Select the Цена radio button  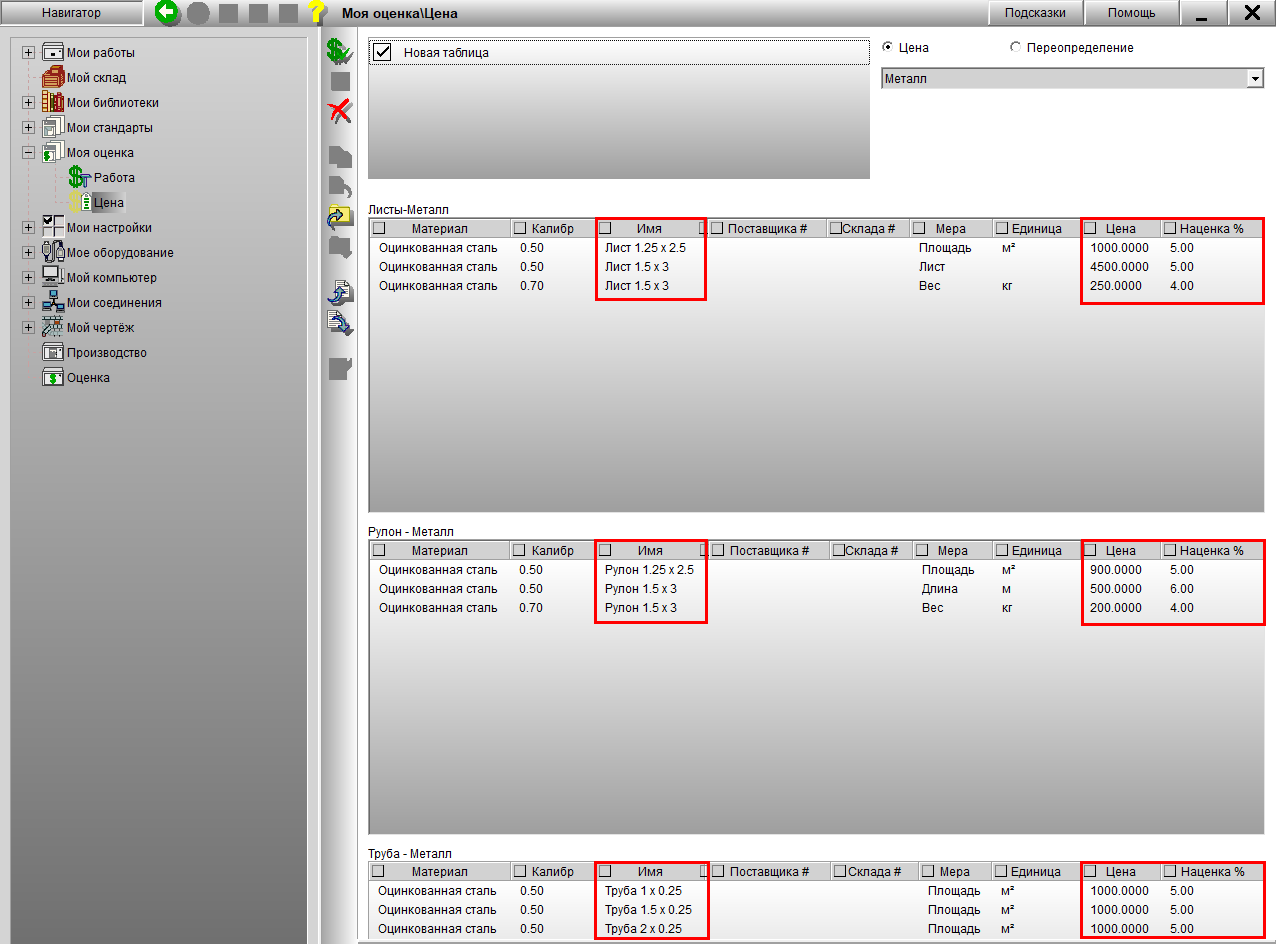887,47
